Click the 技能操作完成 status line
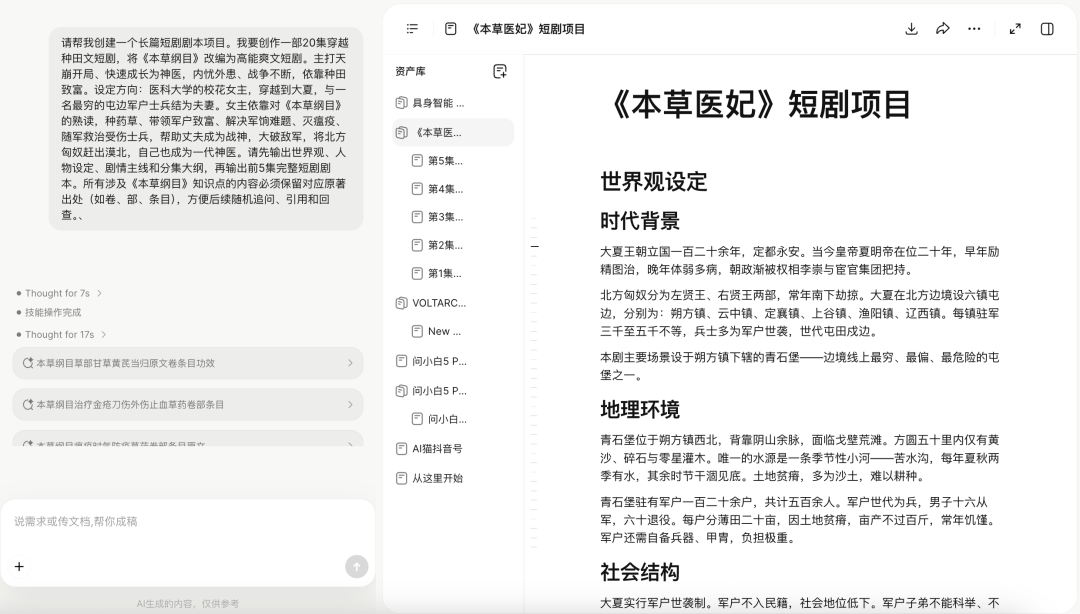The height and width of the screenshot is (614, 1080). (x=53, y=312)
